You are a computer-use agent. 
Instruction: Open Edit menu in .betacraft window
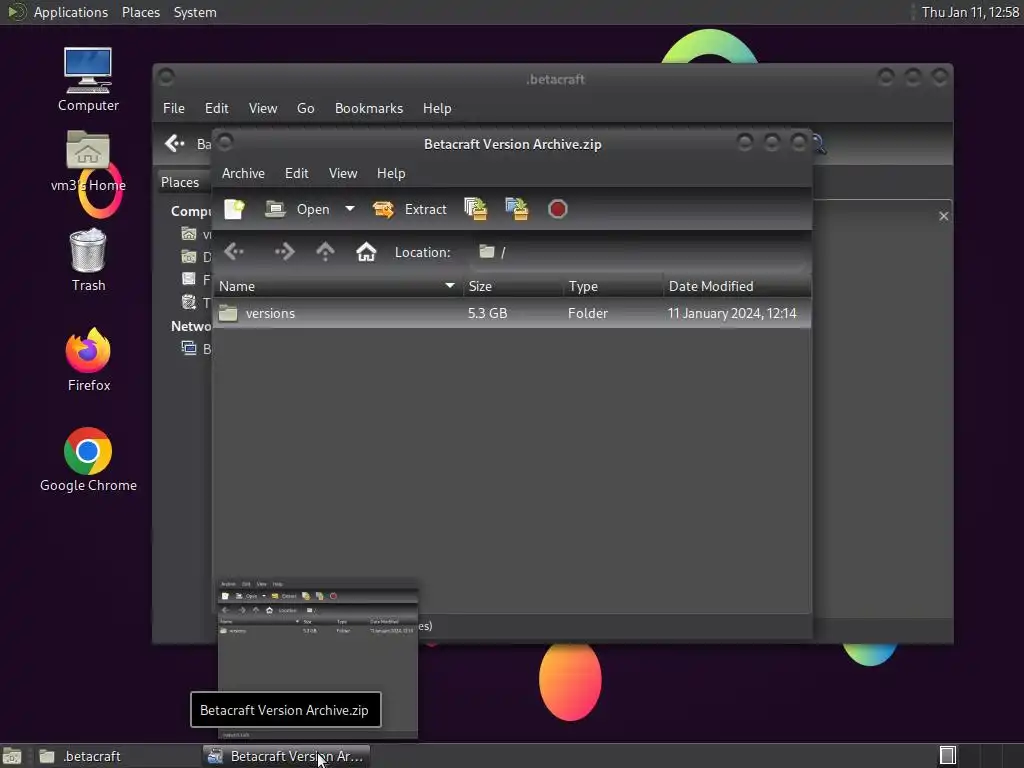click(217, 108)
